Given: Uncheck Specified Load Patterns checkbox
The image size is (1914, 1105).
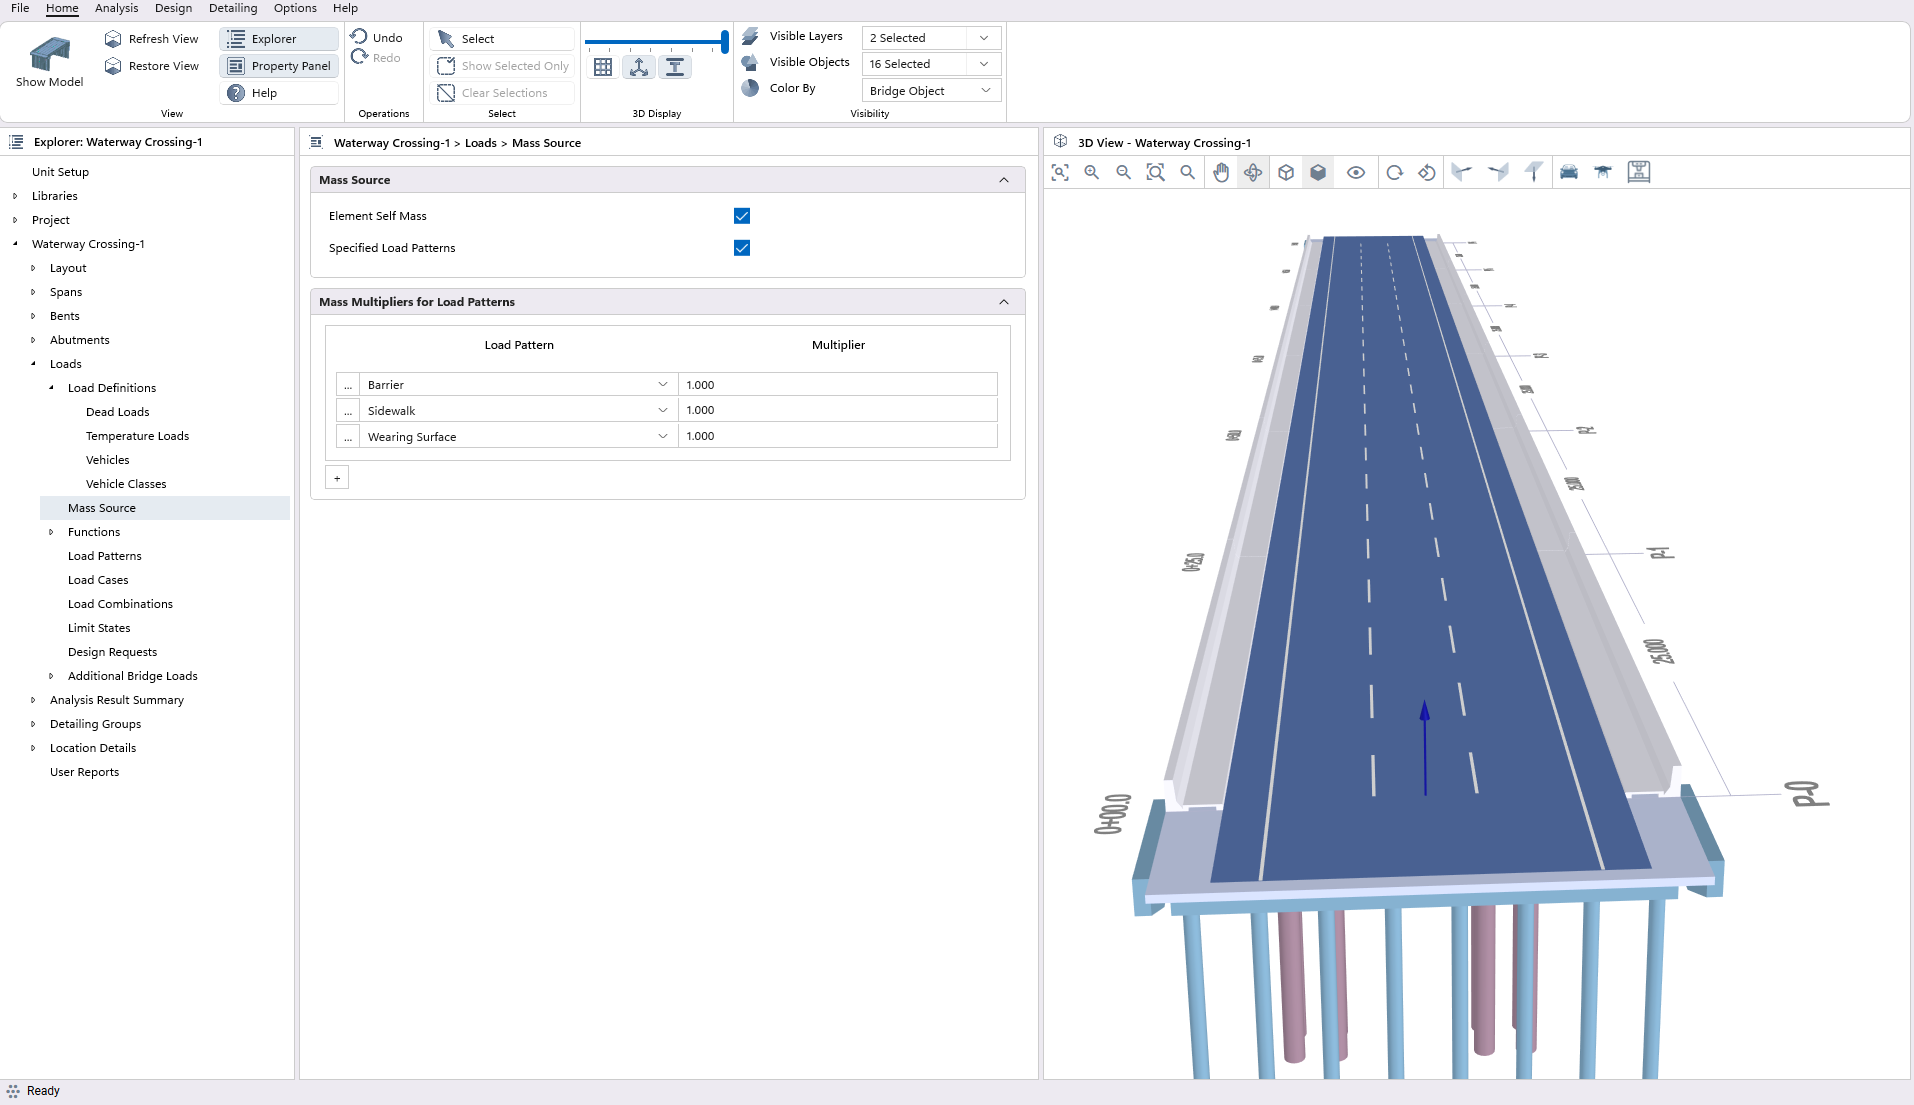Looking at the screenshot, I should (742, 248).
